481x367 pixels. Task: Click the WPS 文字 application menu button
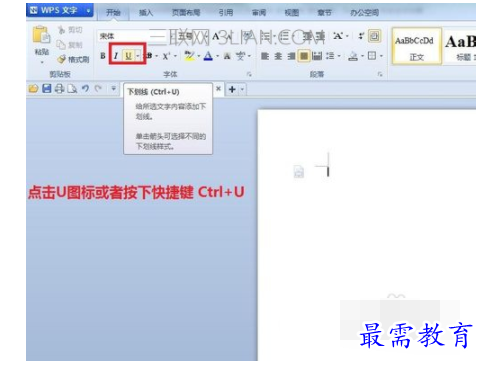click(60, 10)
